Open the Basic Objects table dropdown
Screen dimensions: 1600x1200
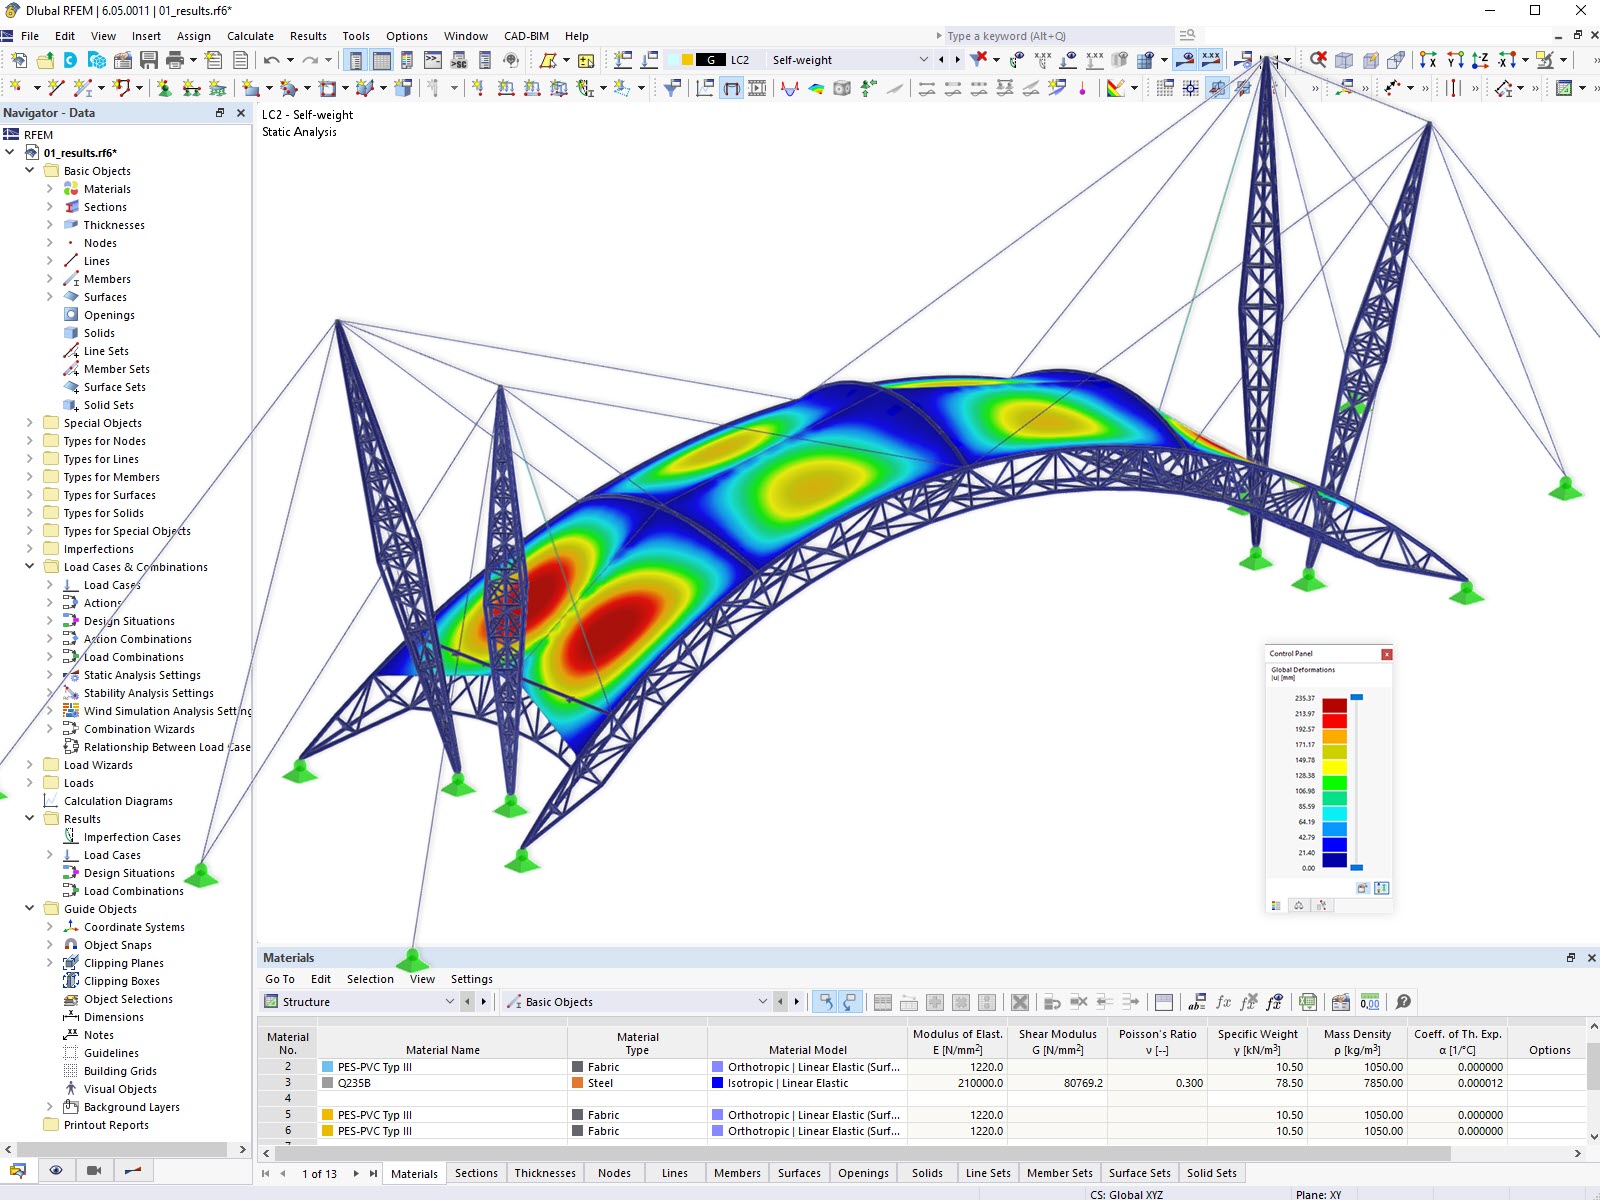click(762, 1002)
